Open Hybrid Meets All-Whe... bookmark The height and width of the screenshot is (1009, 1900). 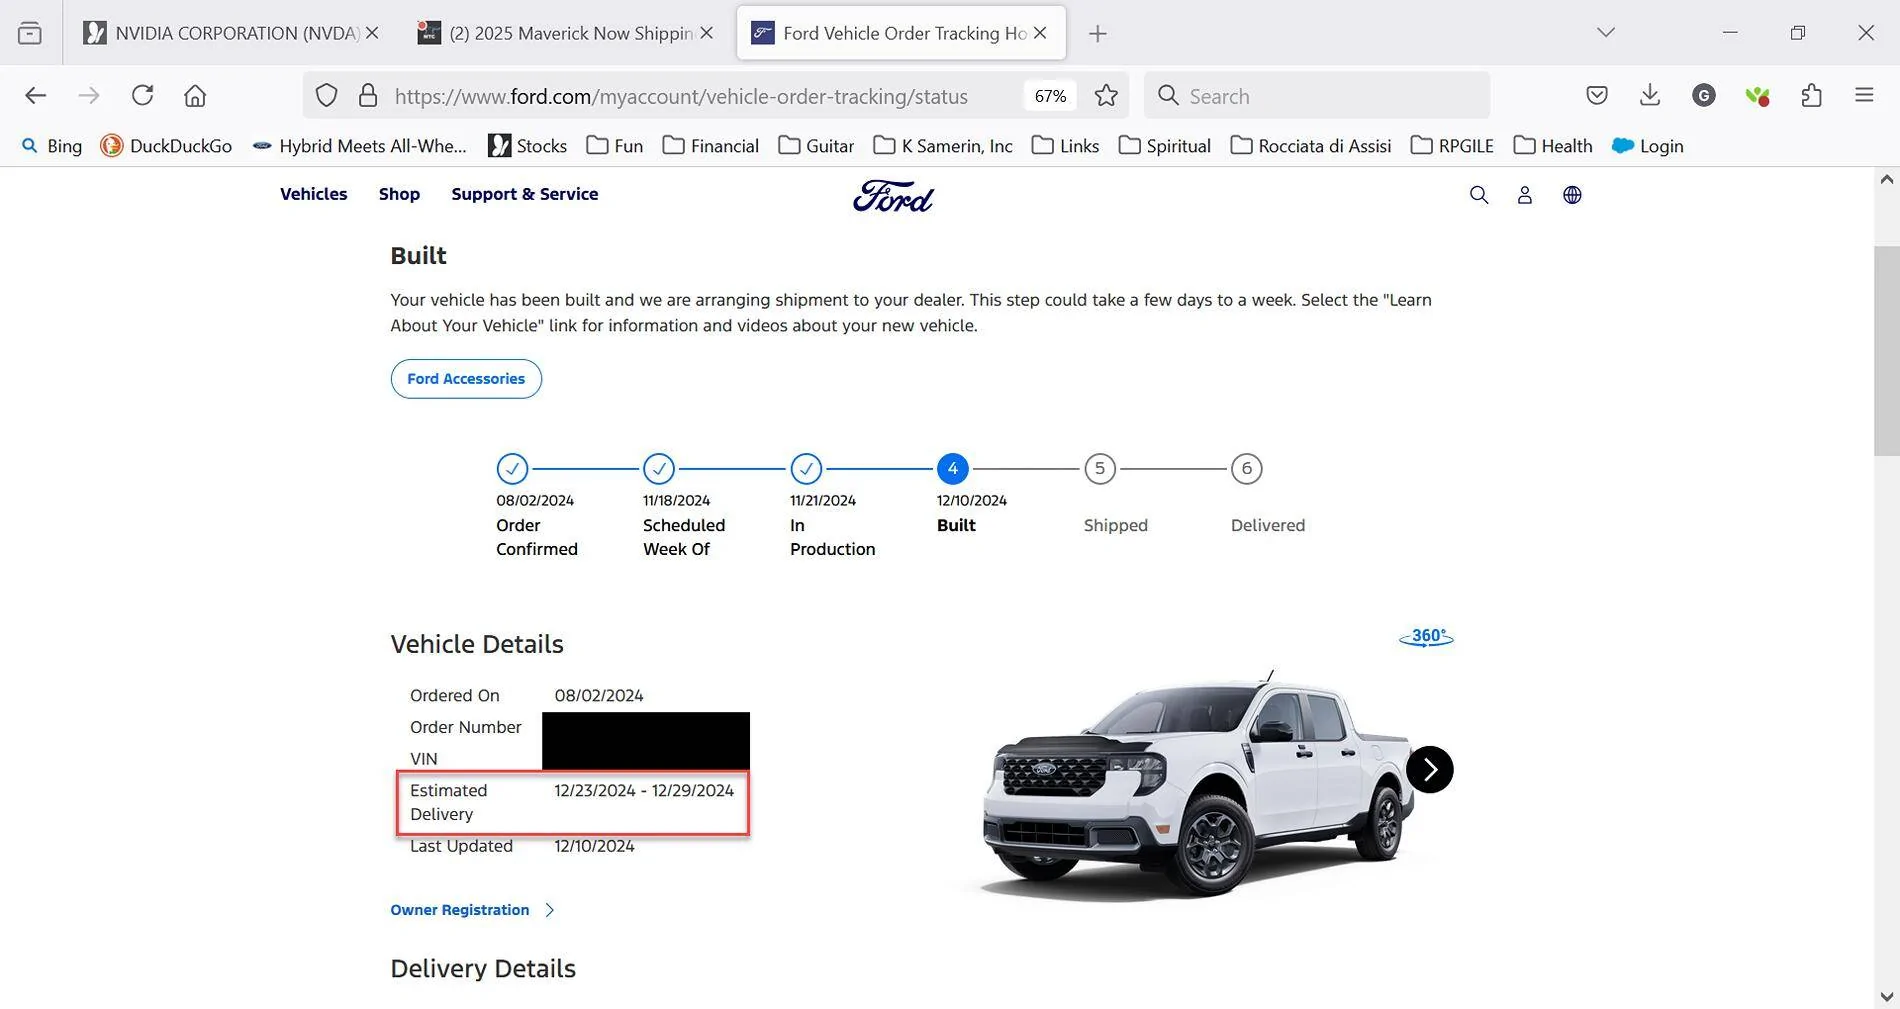tap(359, 146)
